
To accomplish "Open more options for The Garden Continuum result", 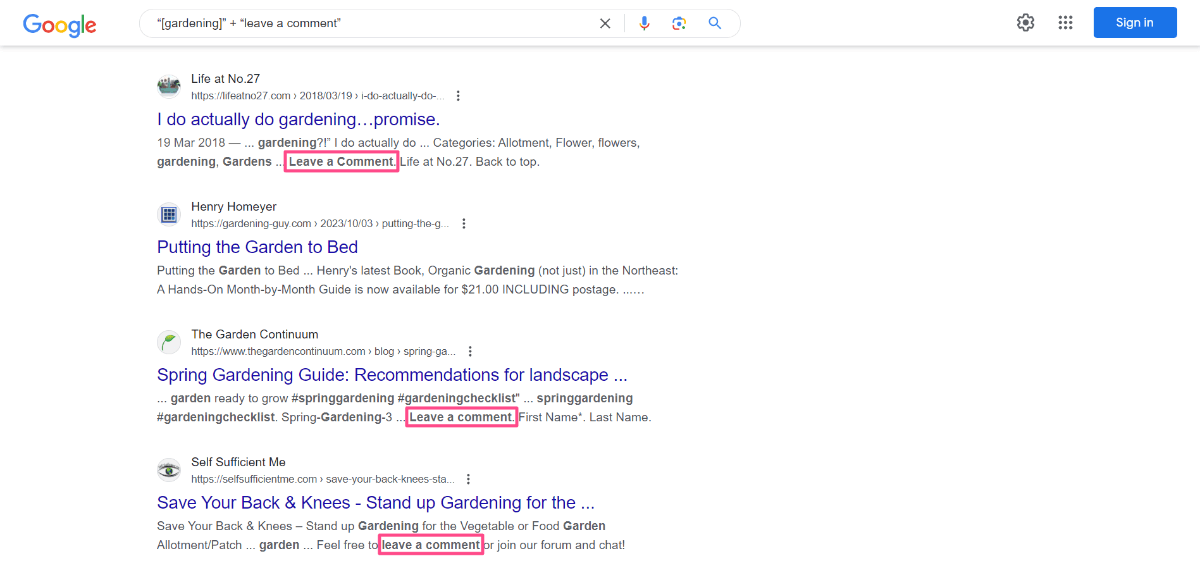I will 470,352.
